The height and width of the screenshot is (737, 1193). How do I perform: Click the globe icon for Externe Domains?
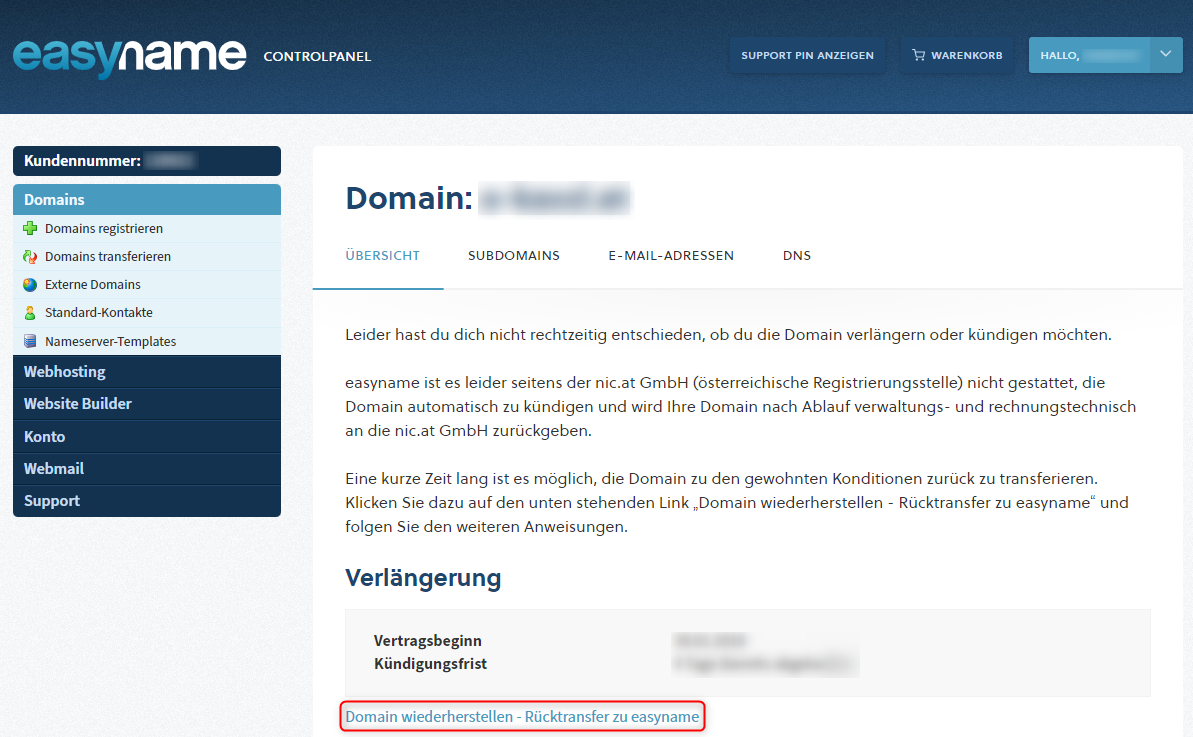coord(30,284)
